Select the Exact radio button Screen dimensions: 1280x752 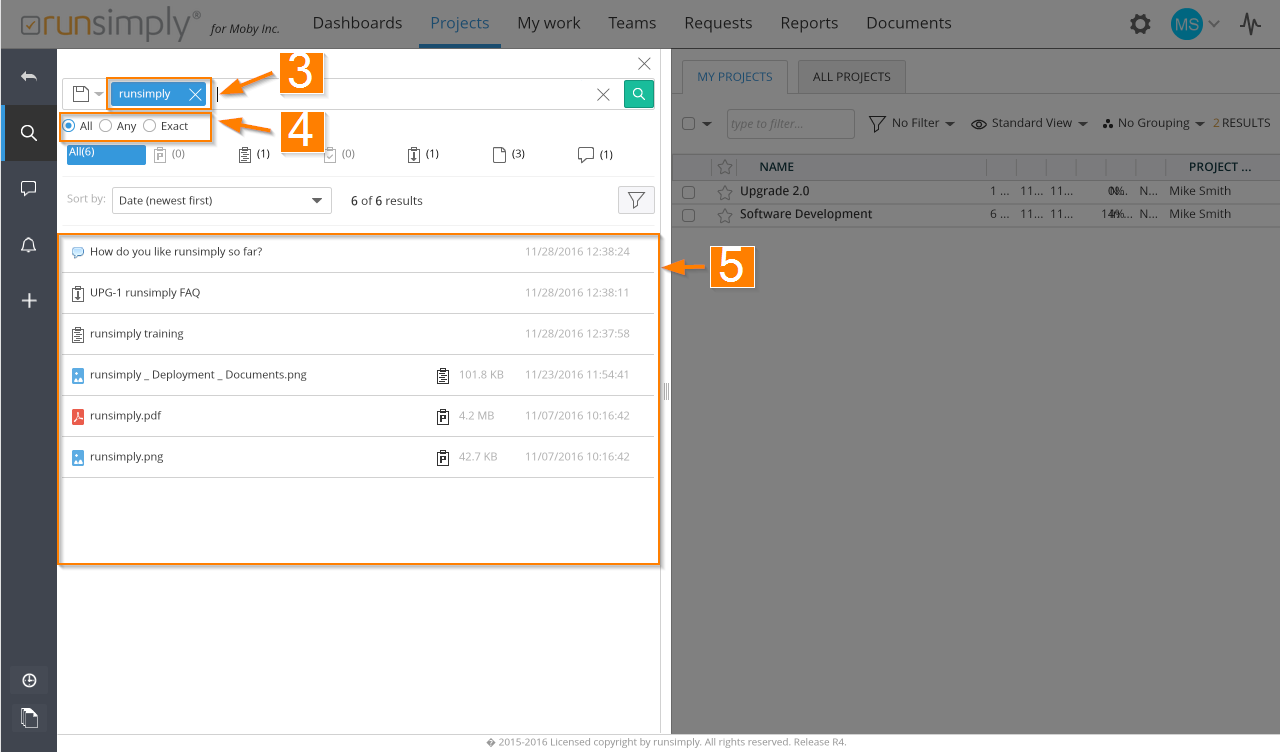(150, 126)
